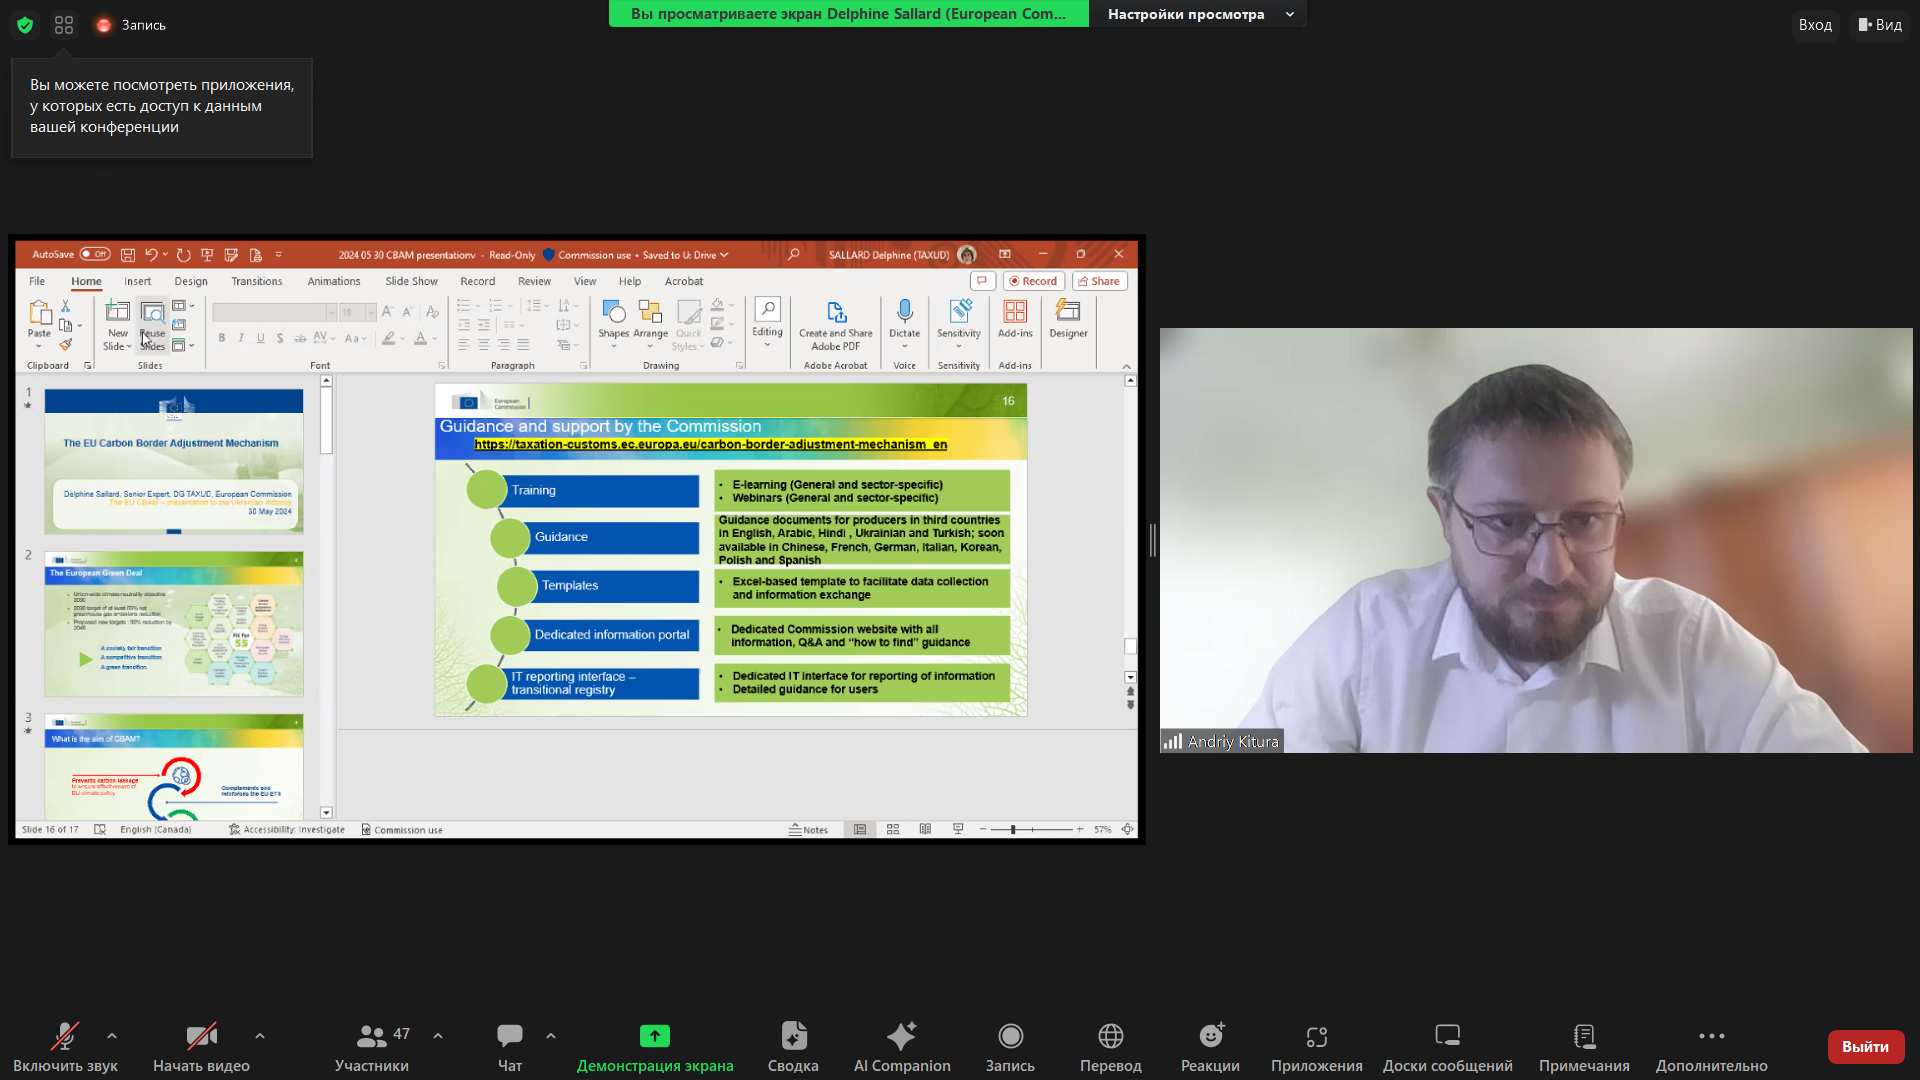The width and height of the screenshot is (1920, 1080).
Task: Open the Дополнительно more menu
Action: (1711, 1036)
